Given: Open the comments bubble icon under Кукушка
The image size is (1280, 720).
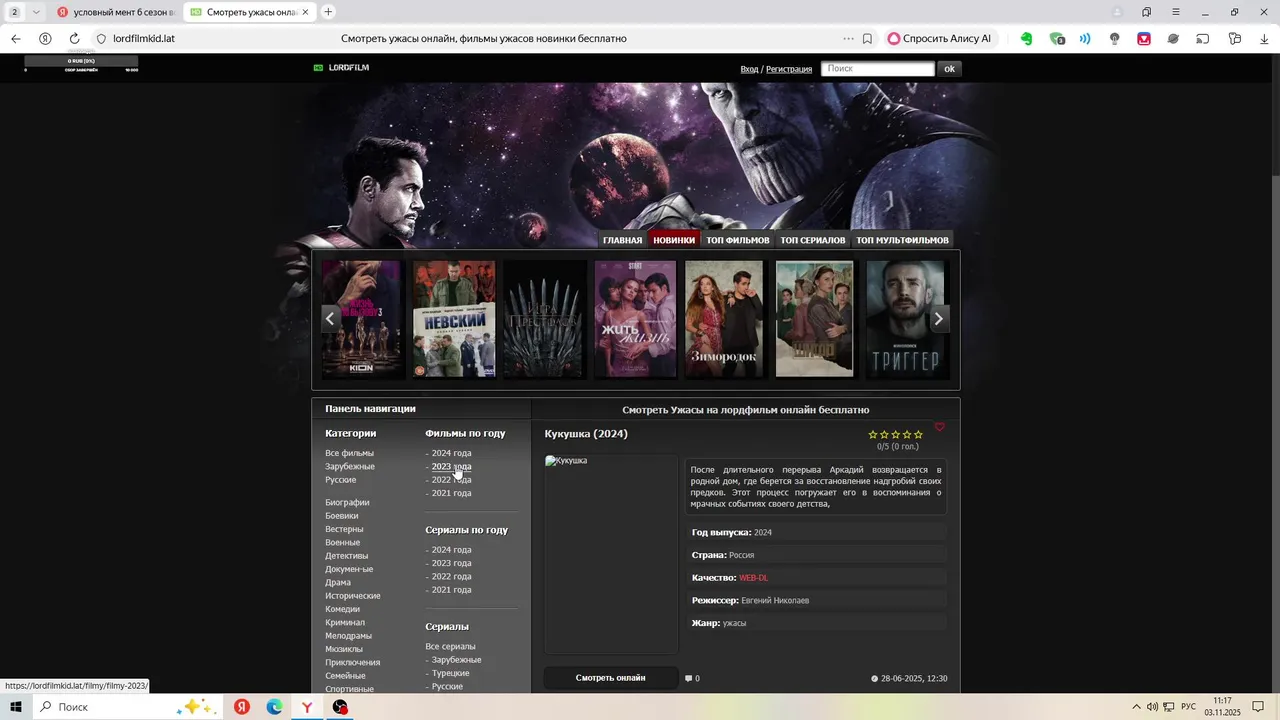Looking at the screenshot, I should tap(689, 678).
